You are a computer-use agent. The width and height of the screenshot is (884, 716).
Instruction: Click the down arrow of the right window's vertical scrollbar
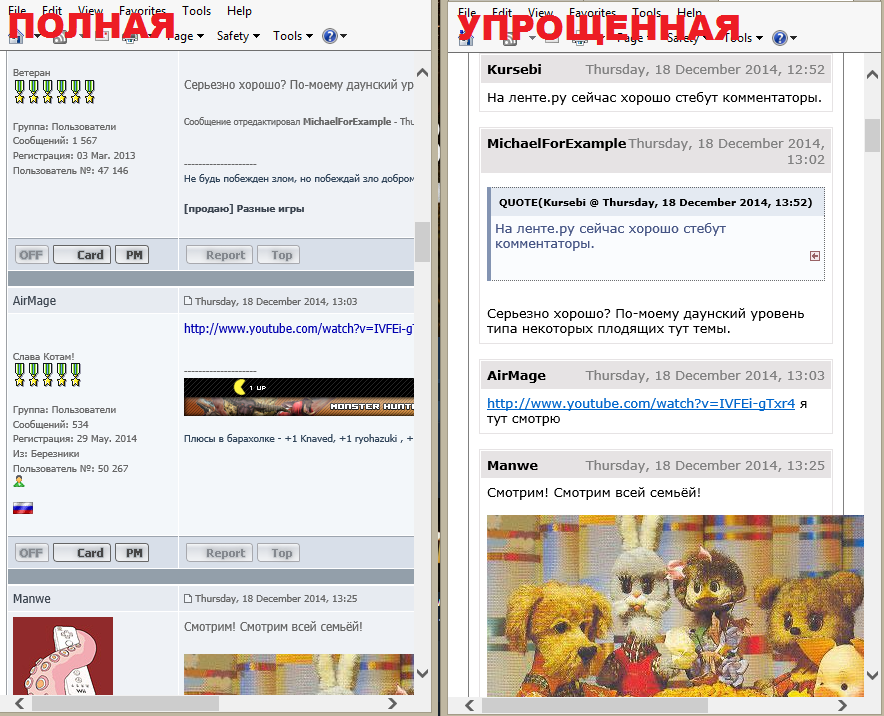pos(872,675)
